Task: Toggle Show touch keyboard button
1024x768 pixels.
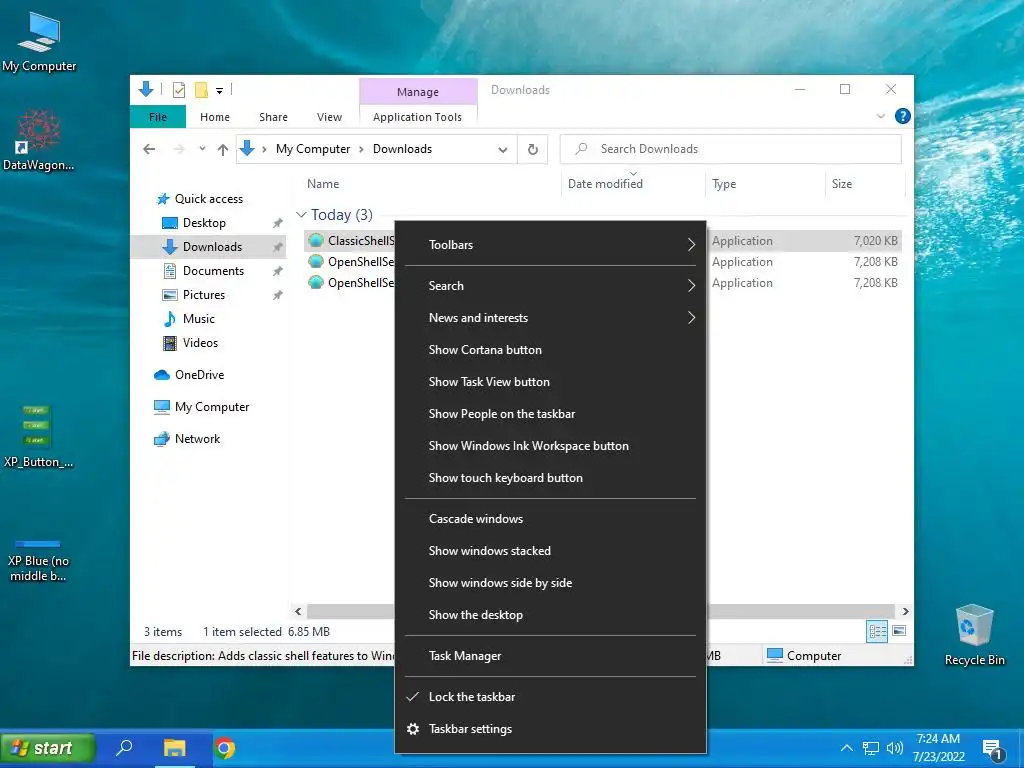Action: (551, 478)
